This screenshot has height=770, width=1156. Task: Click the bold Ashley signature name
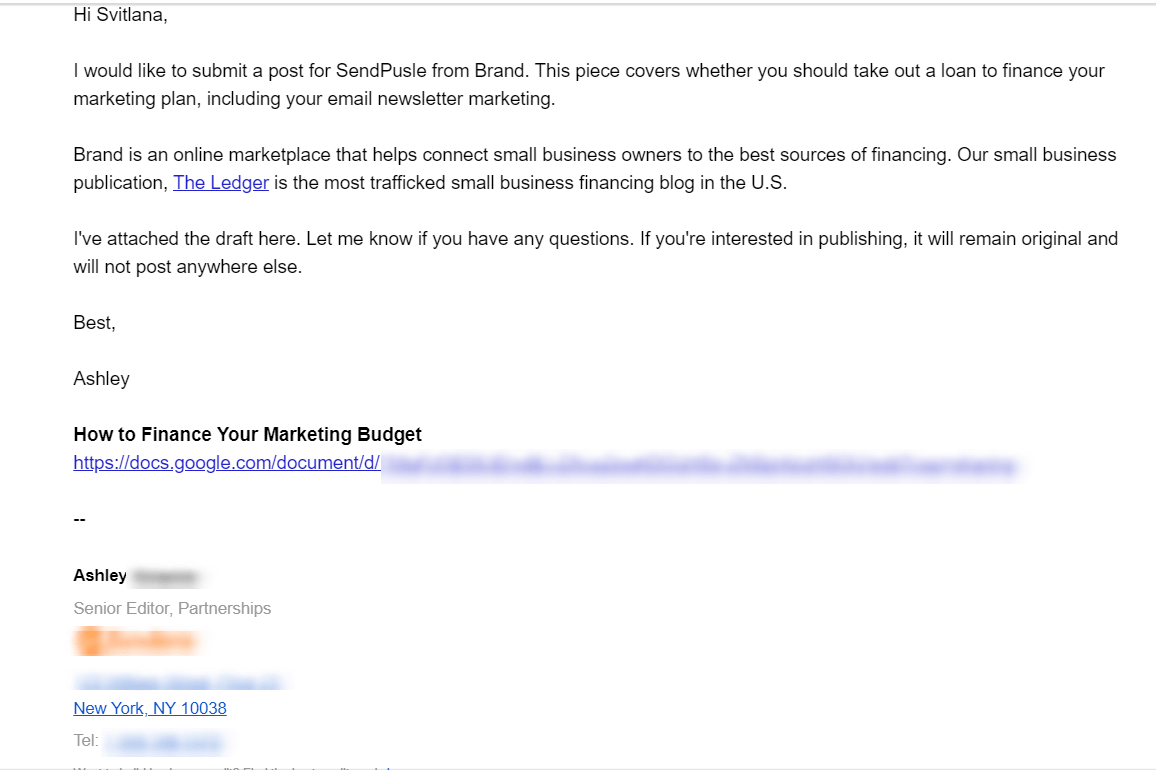pos(100,576)
